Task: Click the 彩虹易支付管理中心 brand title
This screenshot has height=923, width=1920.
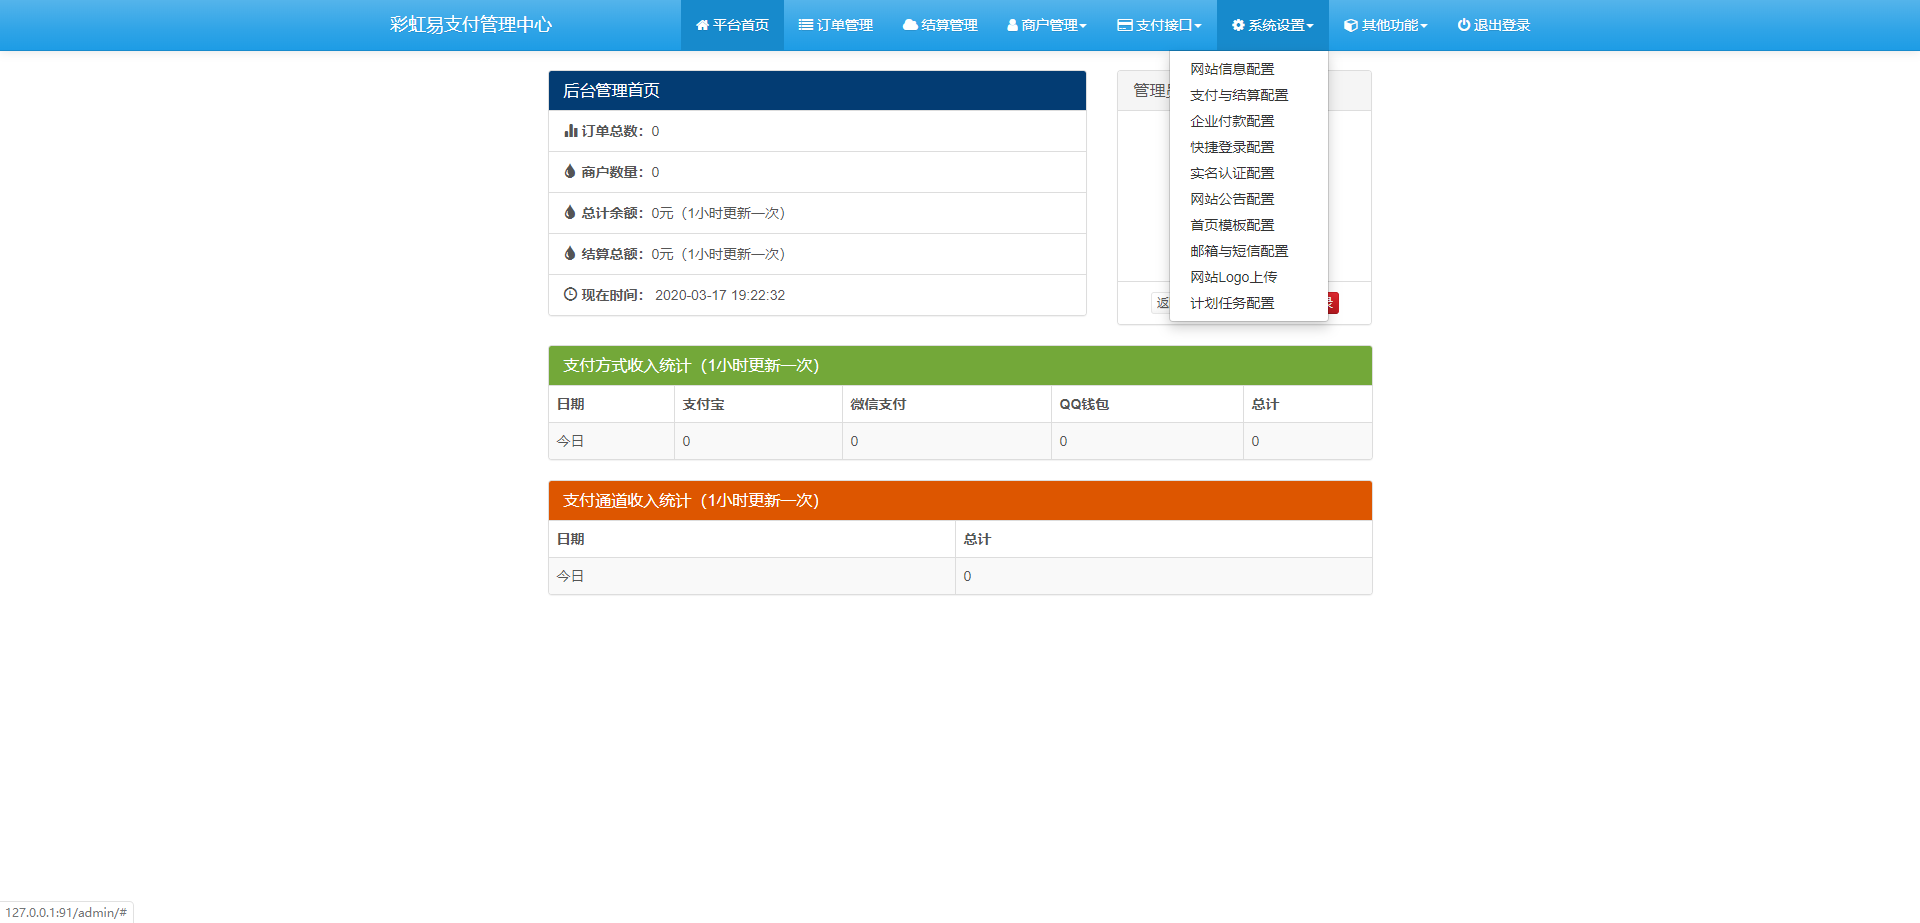Action: tap(469, 24)
